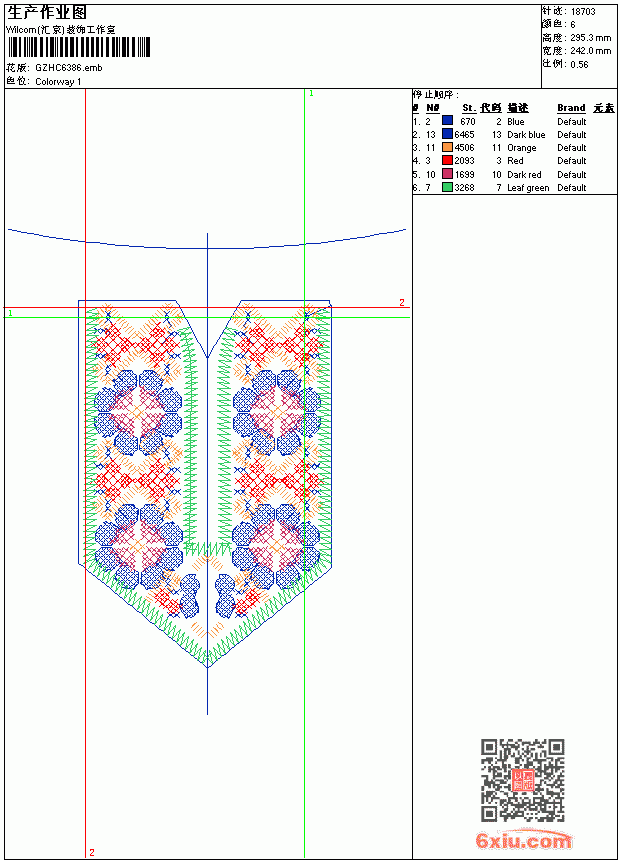The width and height of the screenshot is (620, 860).
Task: Click the stitch count value 18703
Action: tap(583, 12)
